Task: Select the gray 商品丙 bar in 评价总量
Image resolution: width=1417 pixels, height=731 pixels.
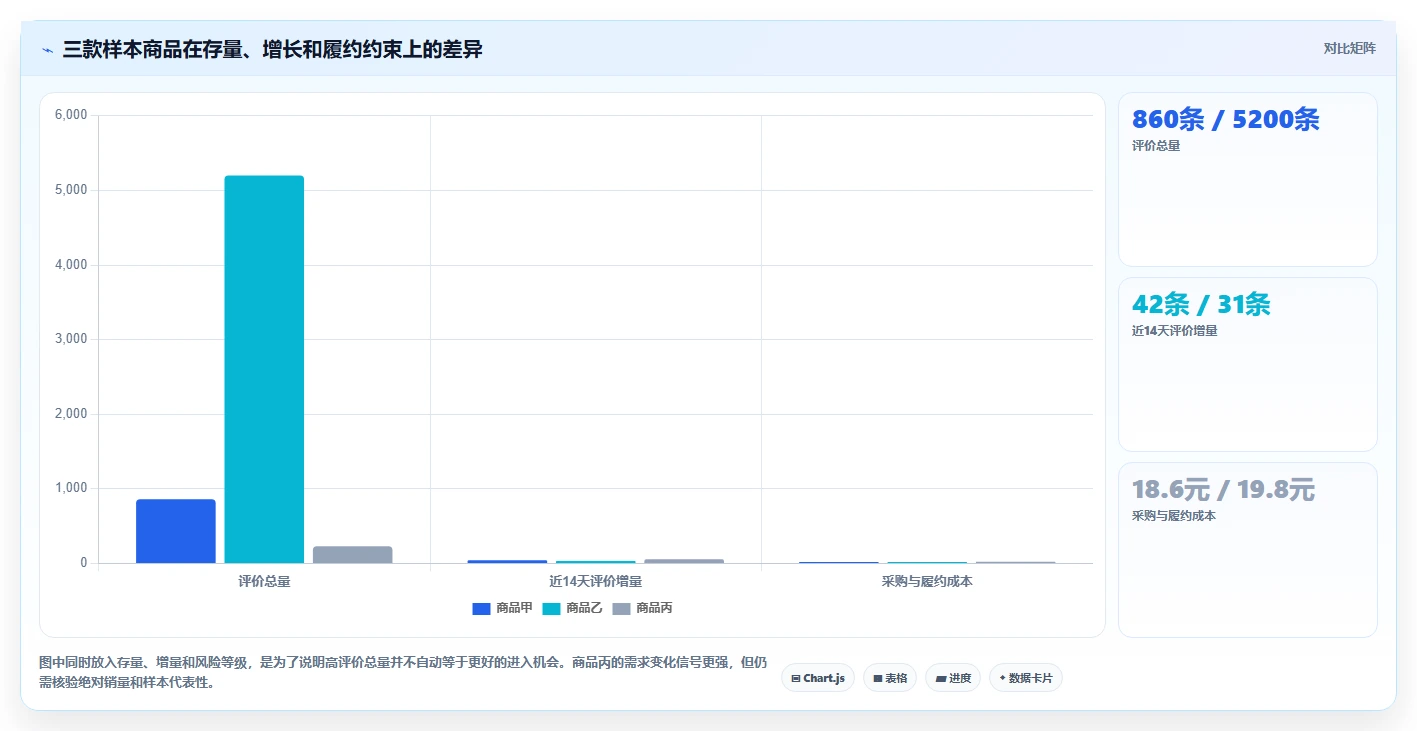Action: [352, 555]
